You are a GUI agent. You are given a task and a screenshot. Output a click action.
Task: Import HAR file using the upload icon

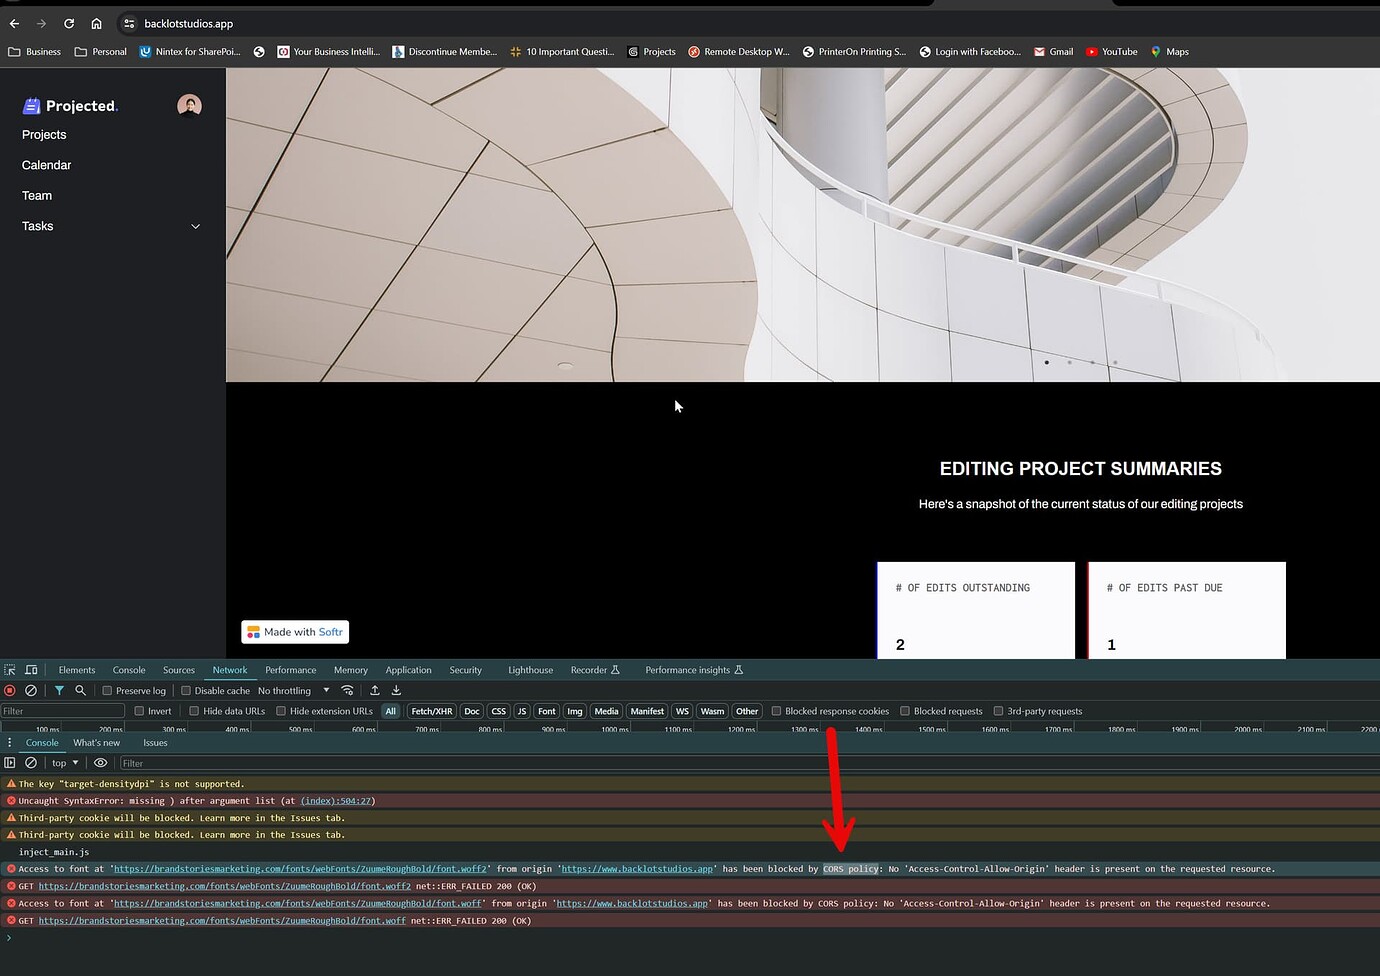pos(373,690)
